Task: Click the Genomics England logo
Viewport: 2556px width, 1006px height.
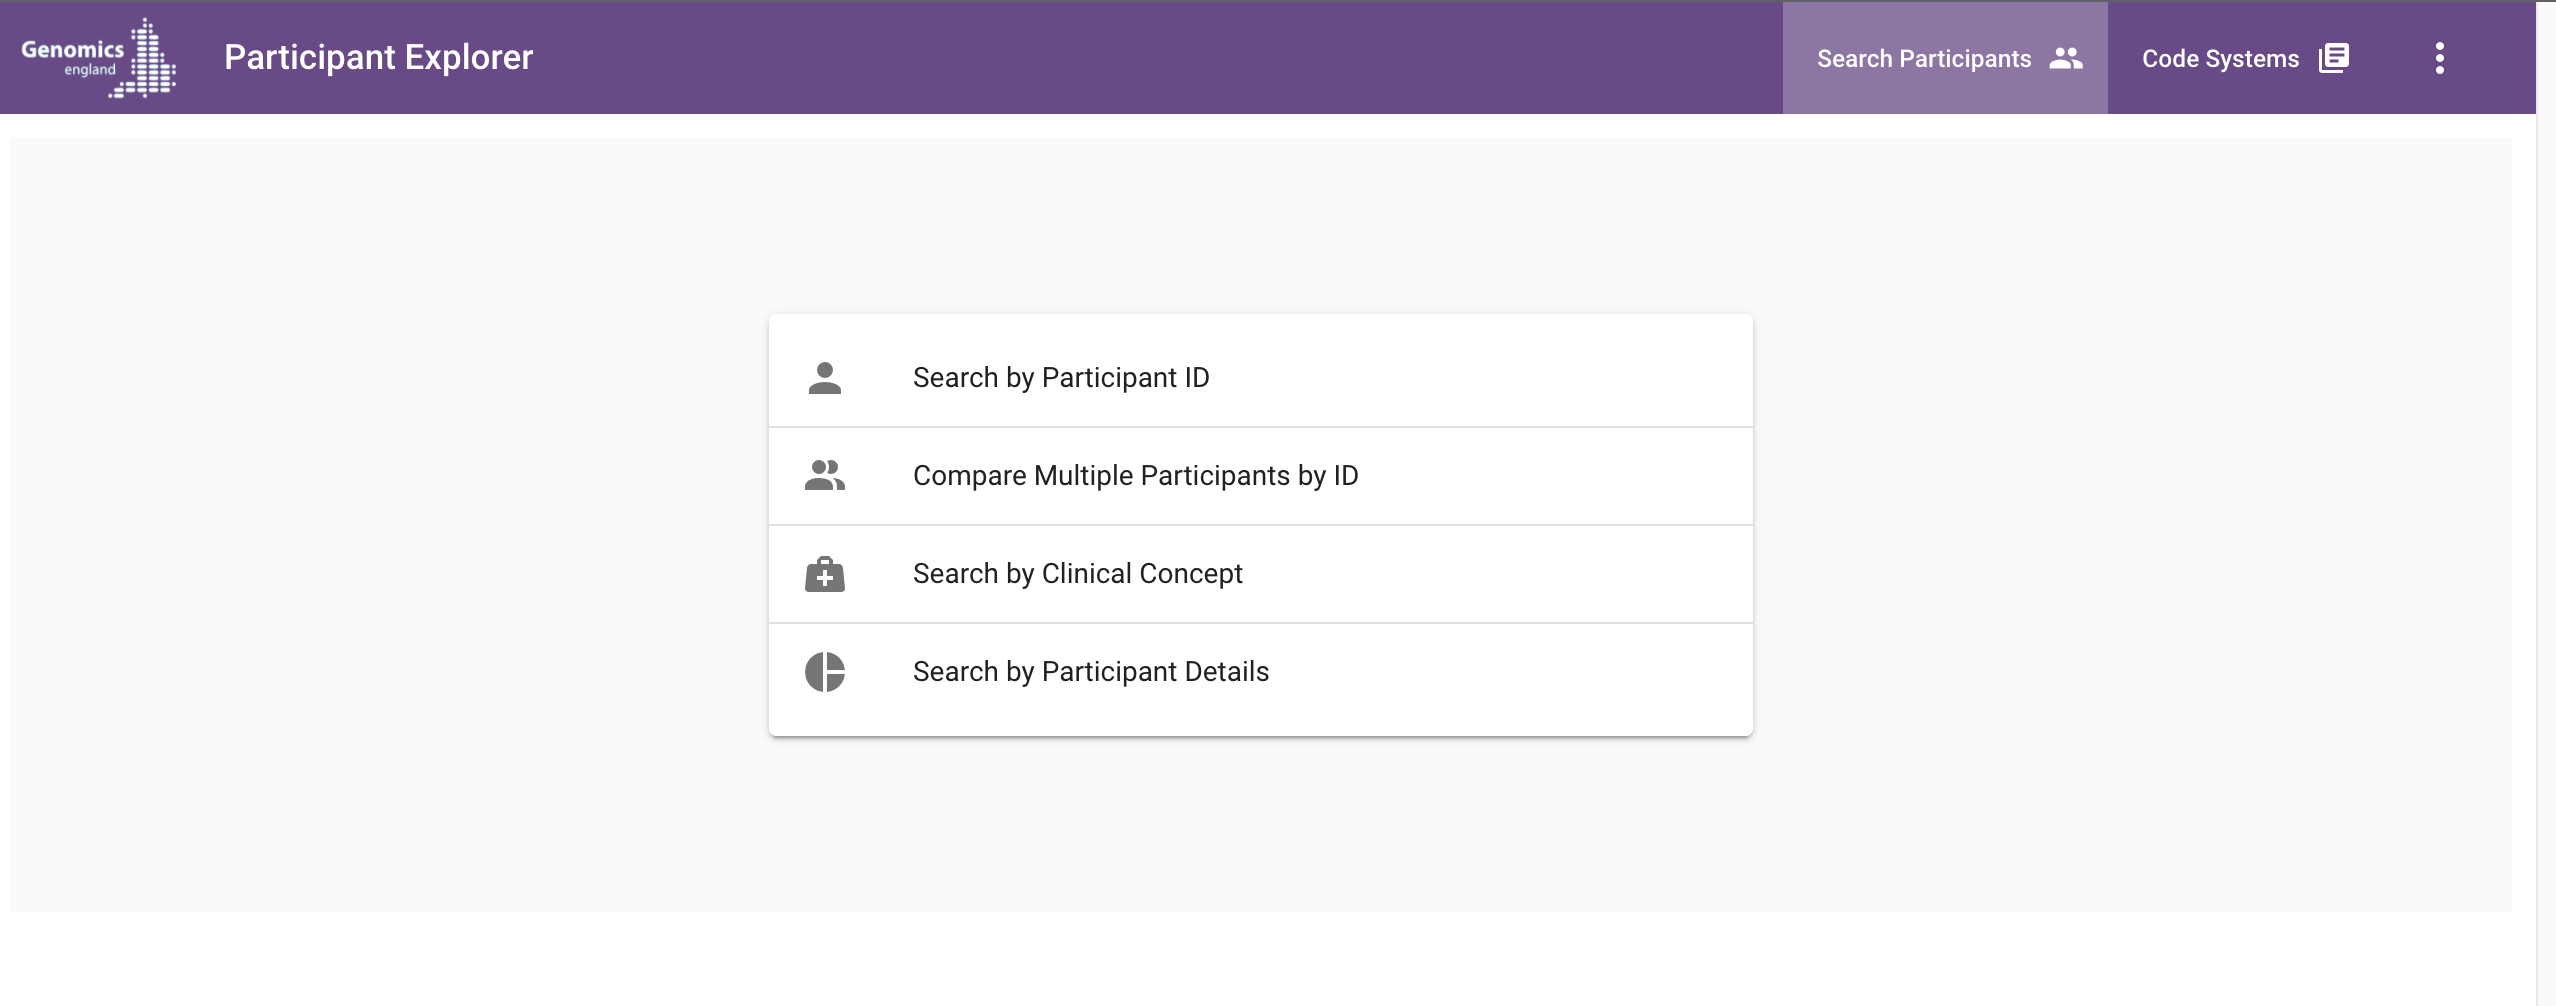Action: (x=98, y=58)
